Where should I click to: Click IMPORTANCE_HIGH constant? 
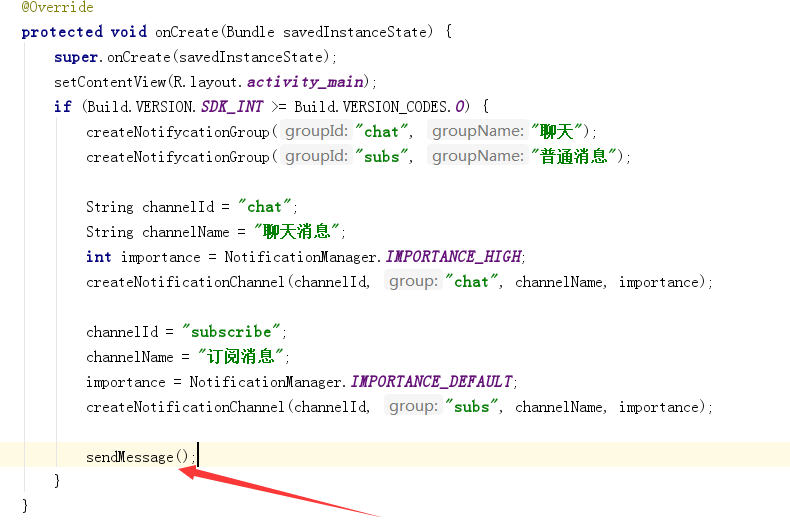click(454, 257)
